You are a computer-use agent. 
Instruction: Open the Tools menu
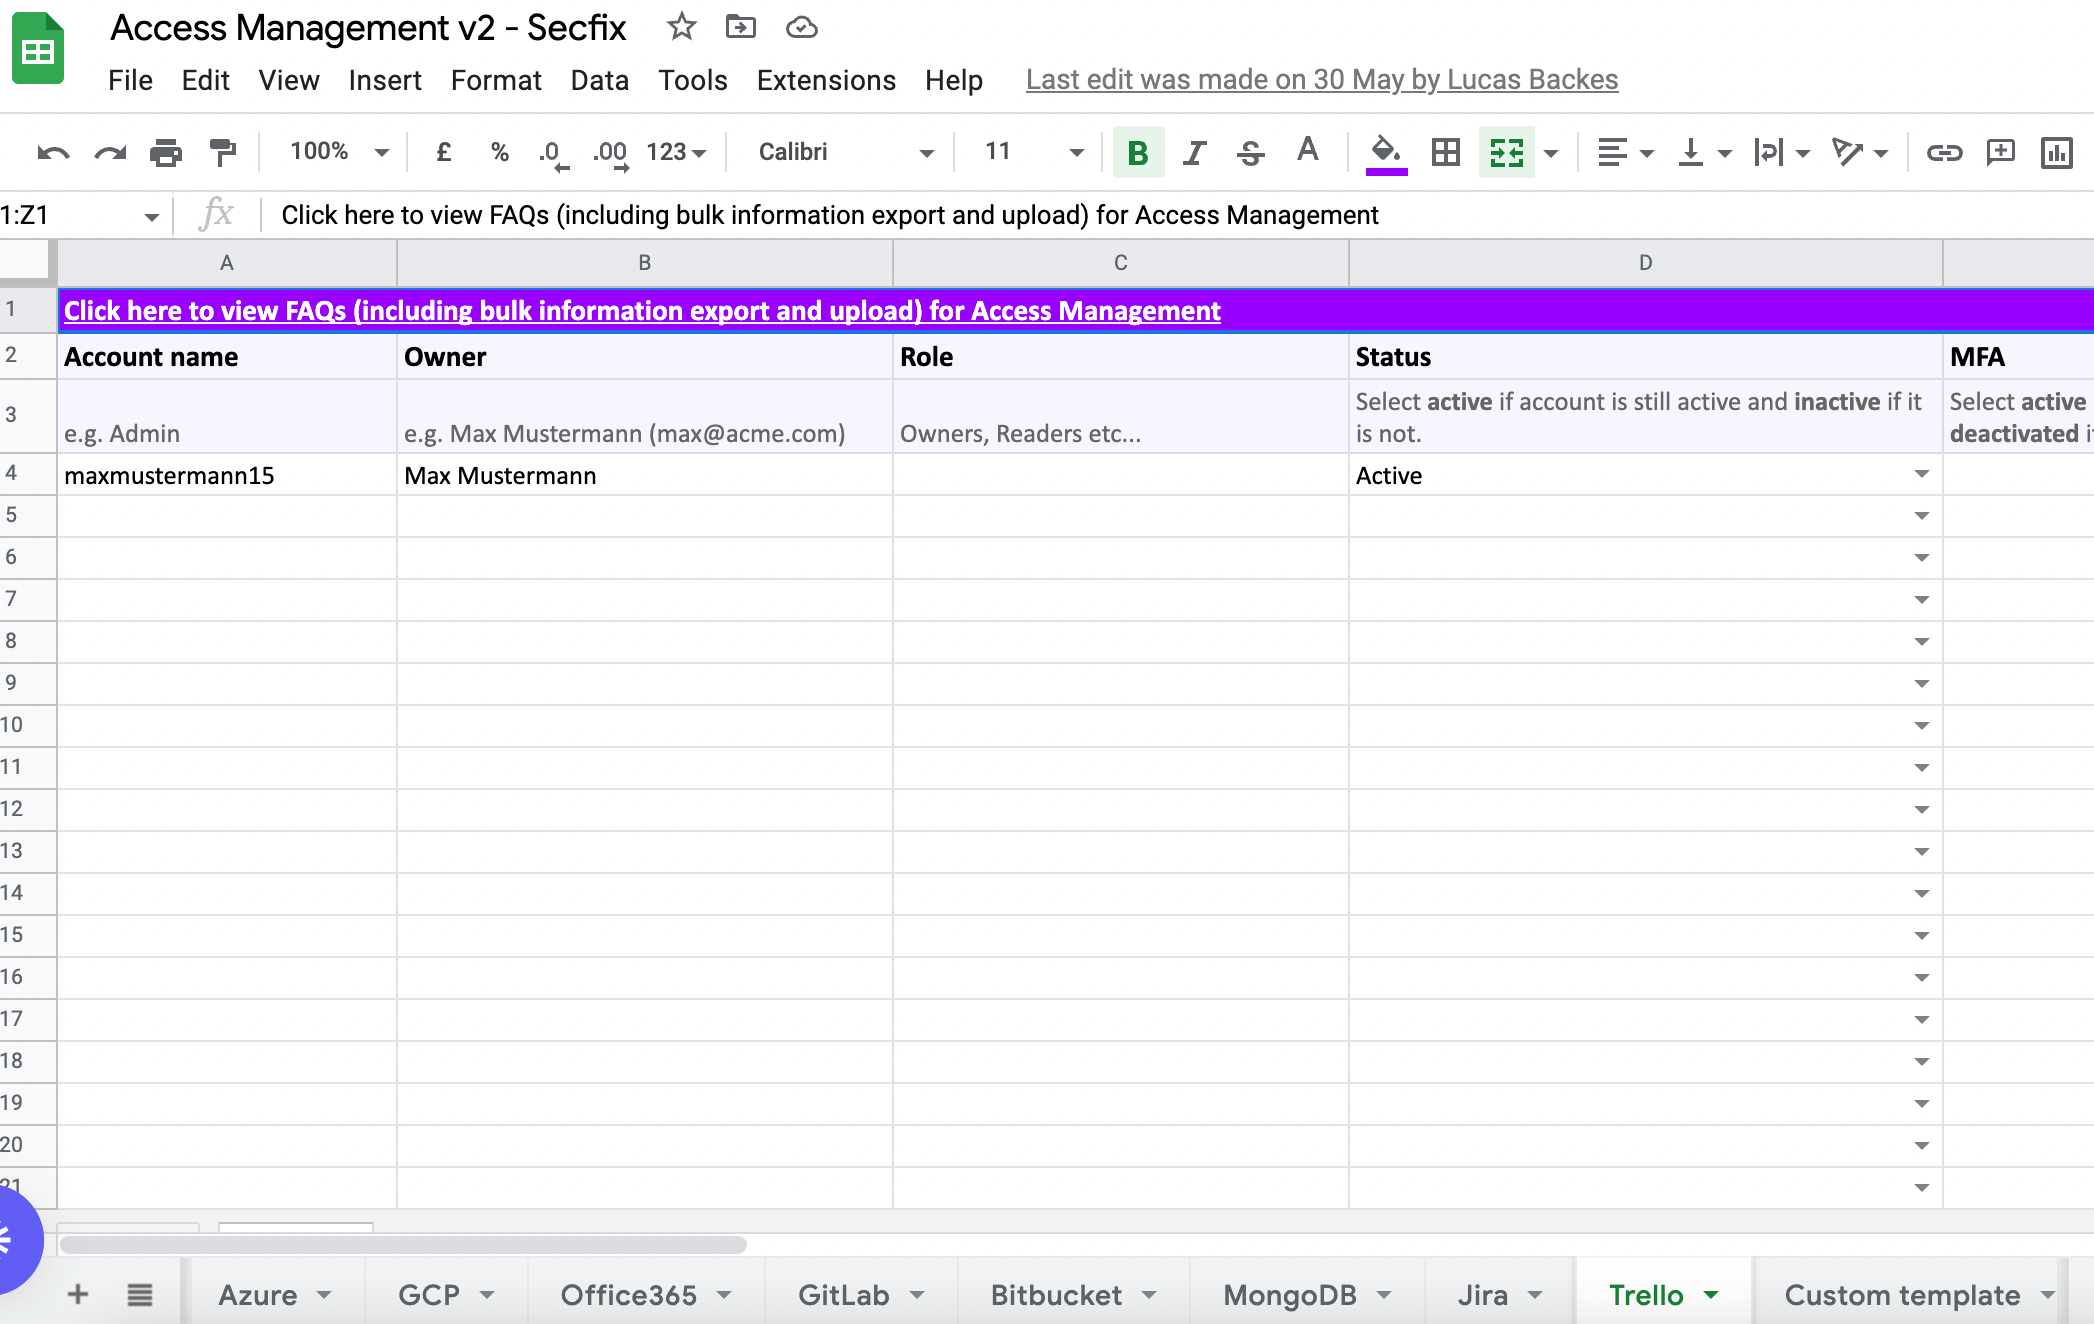pyautogui.click(x=693, y=80)
